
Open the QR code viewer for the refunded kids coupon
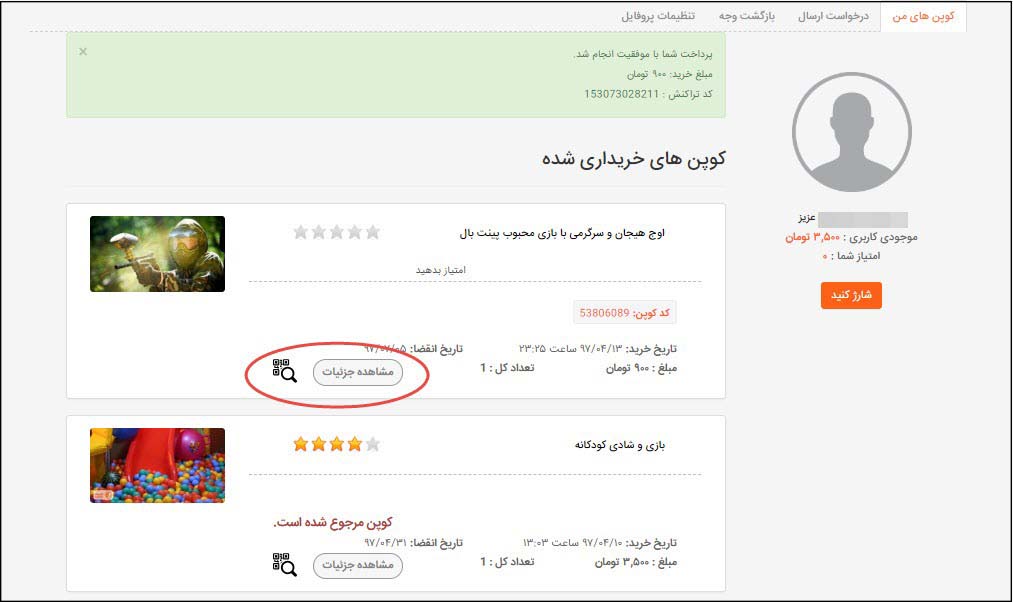pyautogui.click(x=285, y=564)
